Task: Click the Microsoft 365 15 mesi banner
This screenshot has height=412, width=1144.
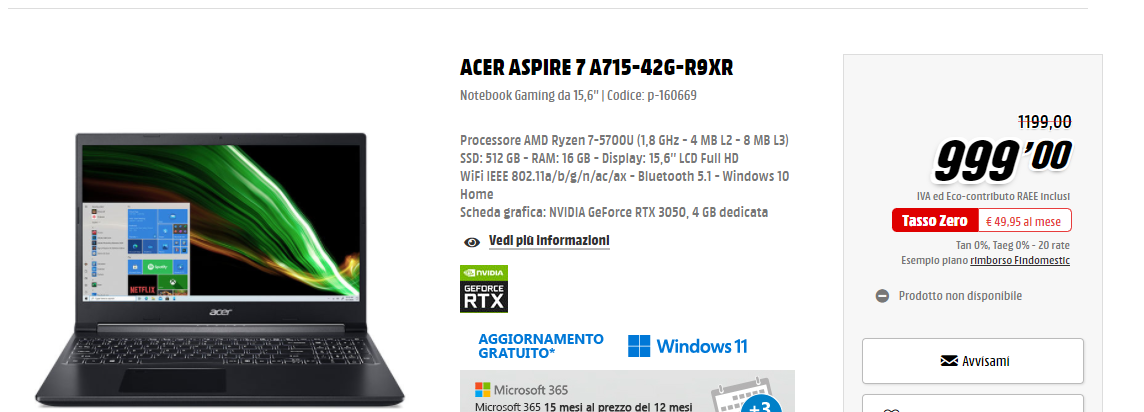Action: click(x=627, y=392)
